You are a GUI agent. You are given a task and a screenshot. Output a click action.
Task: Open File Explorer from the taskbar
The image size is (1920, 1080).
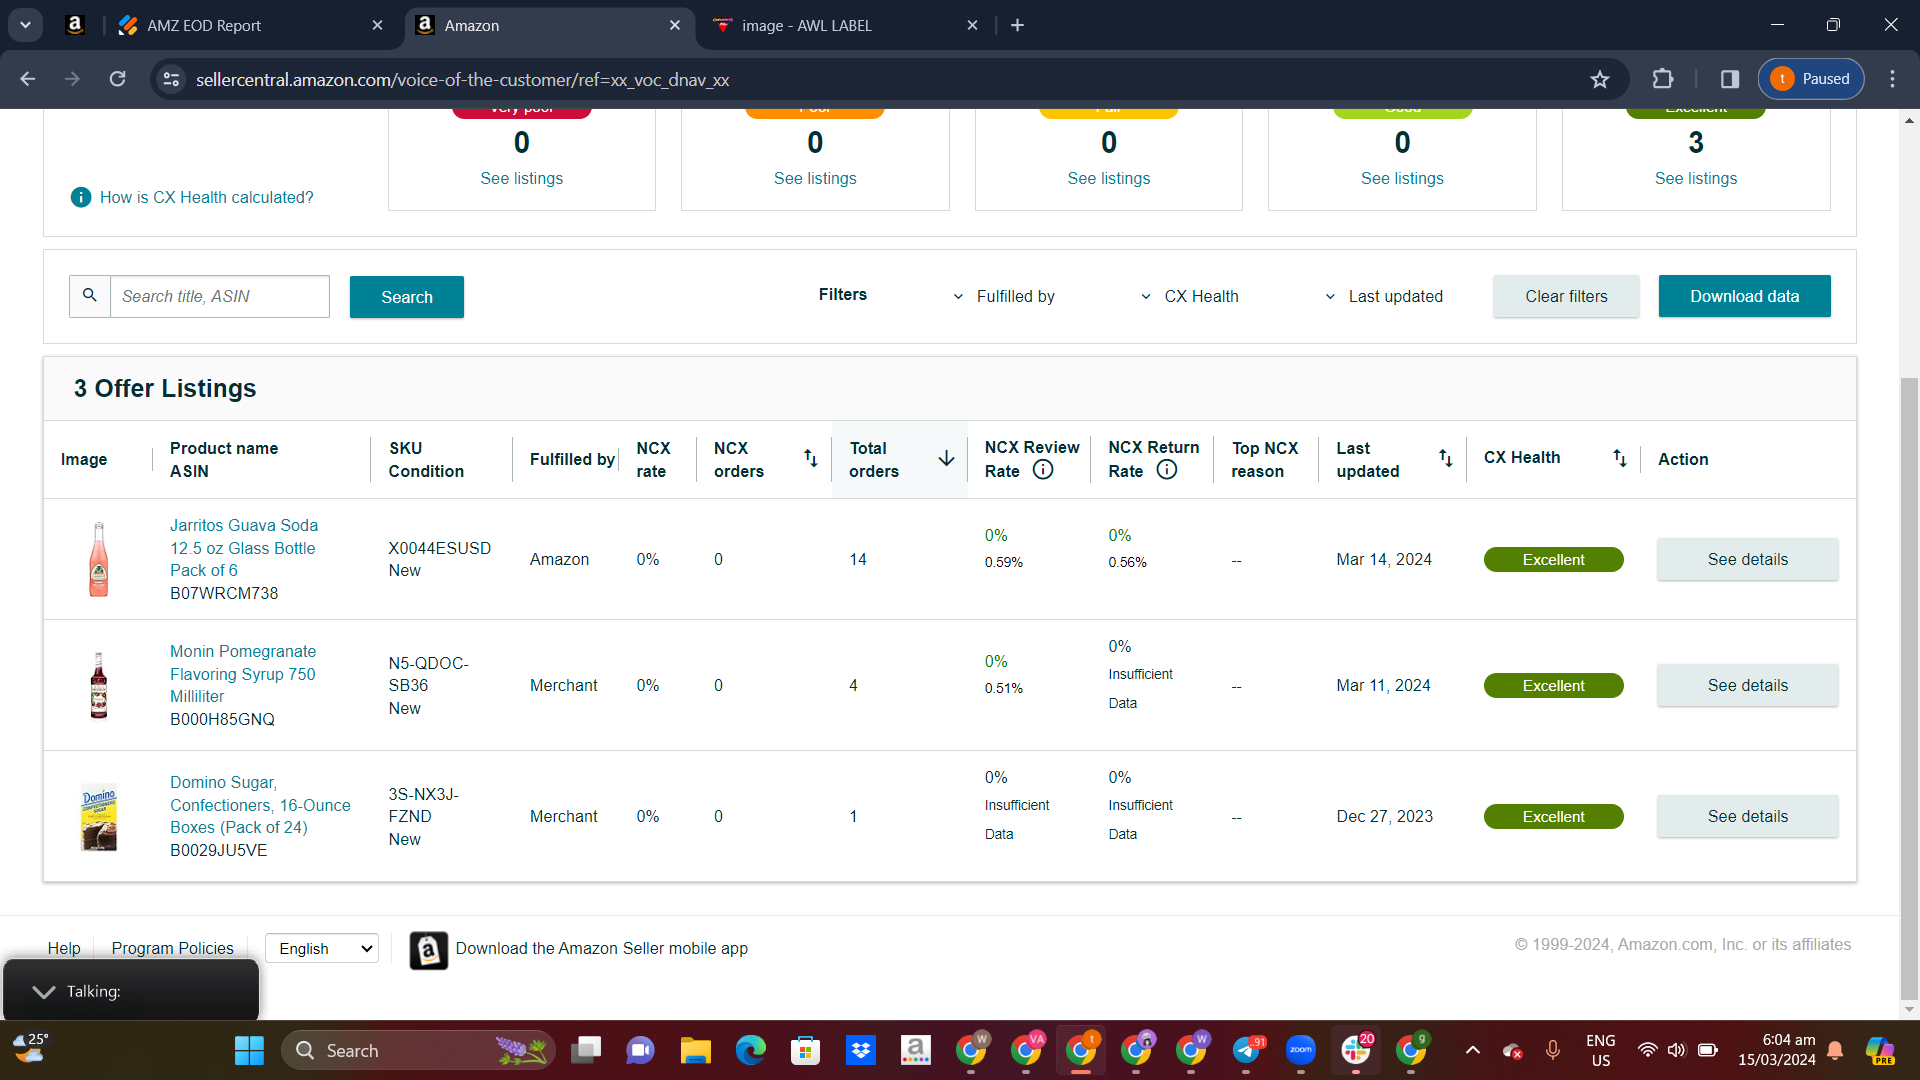pos(695,1051)
